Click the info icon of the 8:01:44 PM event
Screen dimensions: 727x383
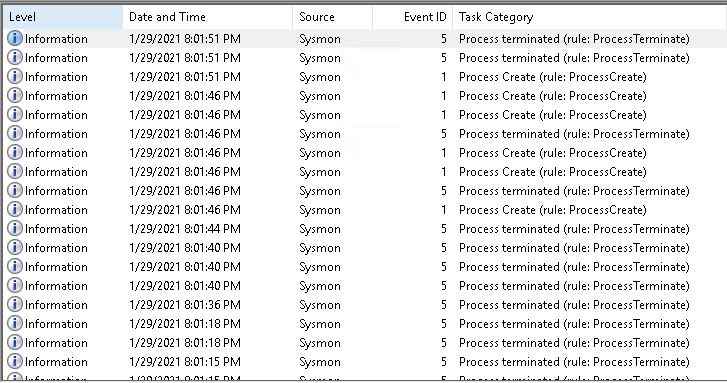(15, 229)
